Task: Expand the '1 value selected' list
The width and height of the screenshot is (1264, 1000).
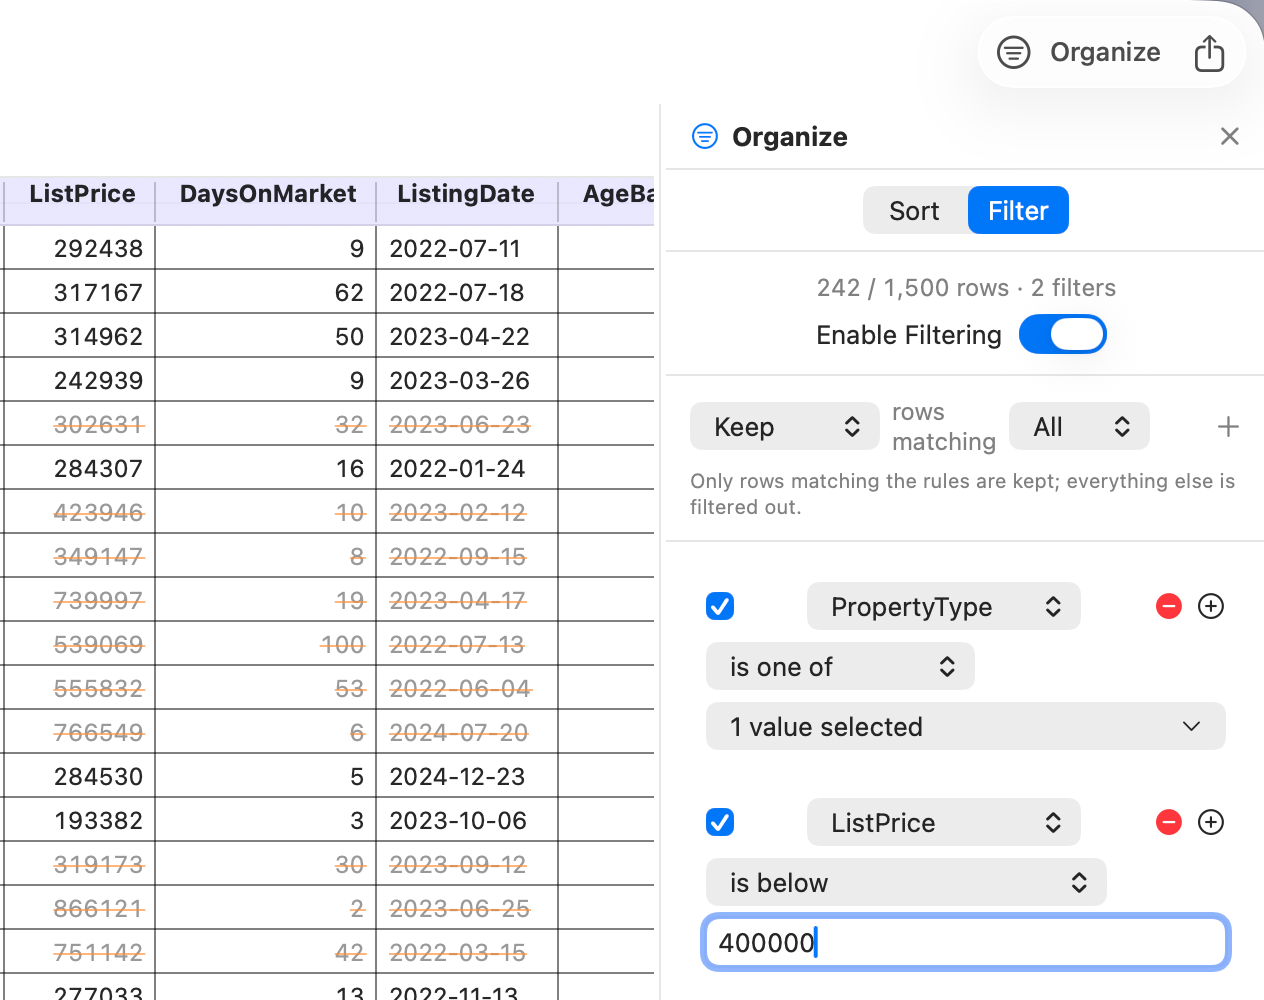Action: click(965, 726)
